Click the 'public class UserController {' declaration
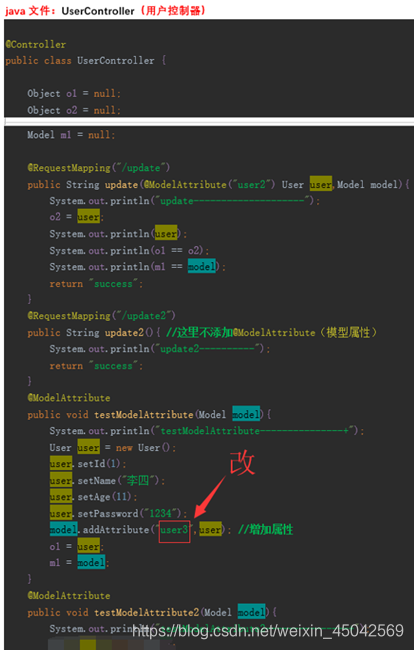The width and height of the screenshot is (414, 650). pyautogui.click(x=86, y=61)
